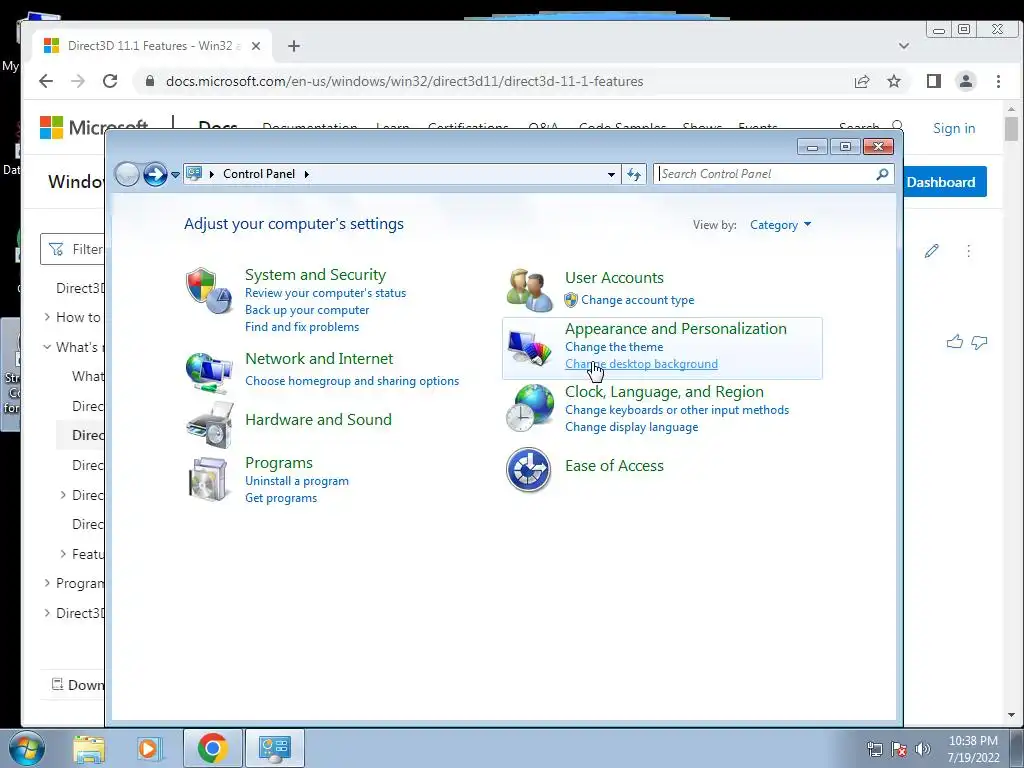This screenshot has height=768, width=1024.
Task: Click Back up your computer link
Action: pos(307,310)
